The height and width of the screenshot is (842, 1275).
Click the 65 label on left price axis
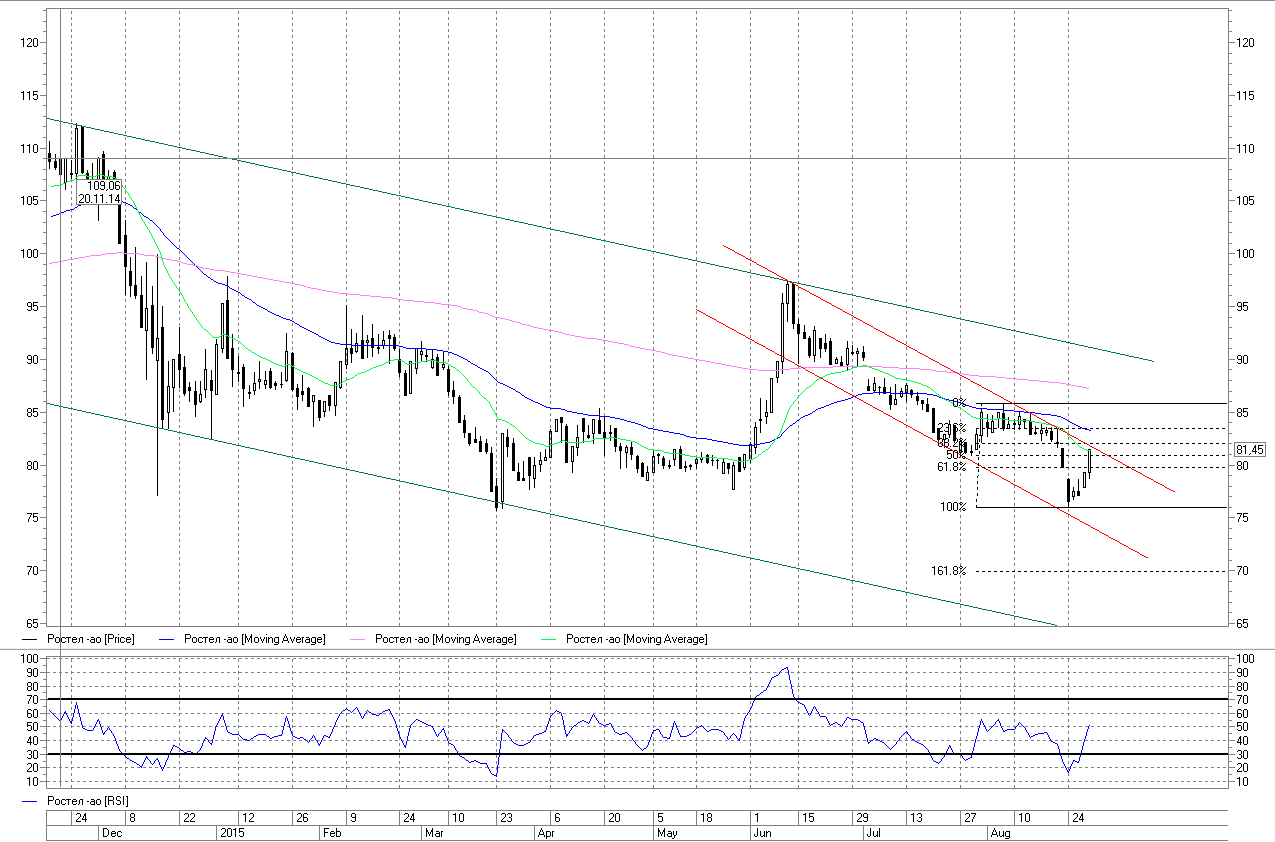28,624
